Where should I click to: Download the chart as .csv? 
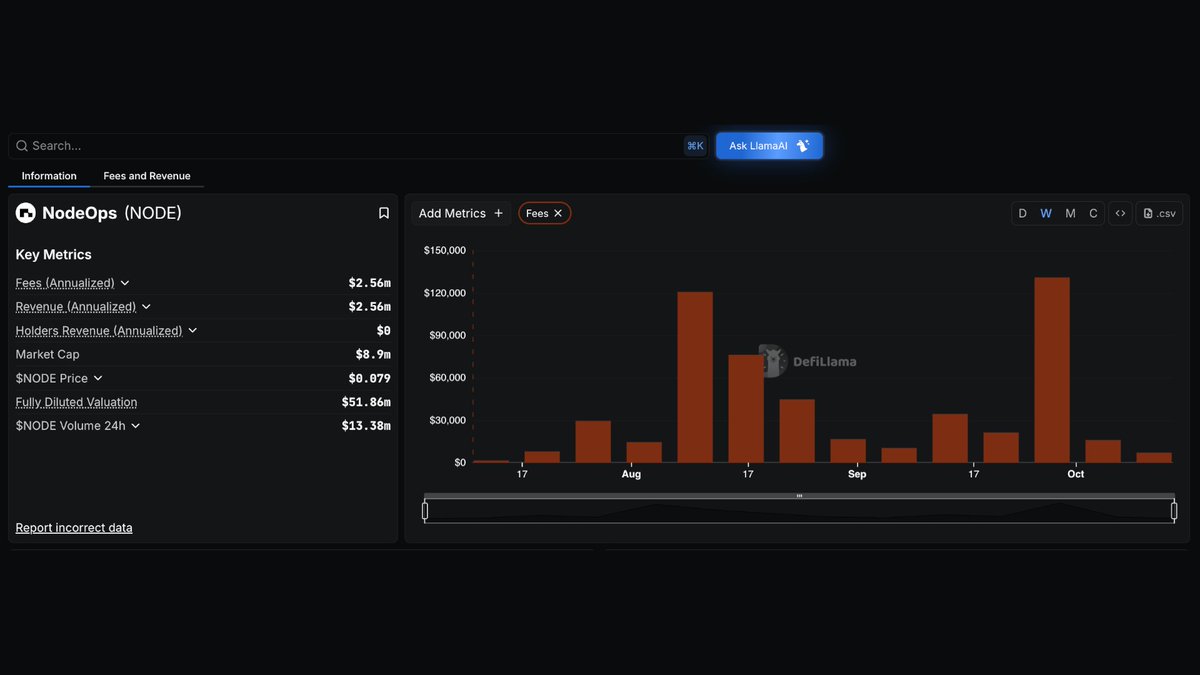(x=1160, y=213)
